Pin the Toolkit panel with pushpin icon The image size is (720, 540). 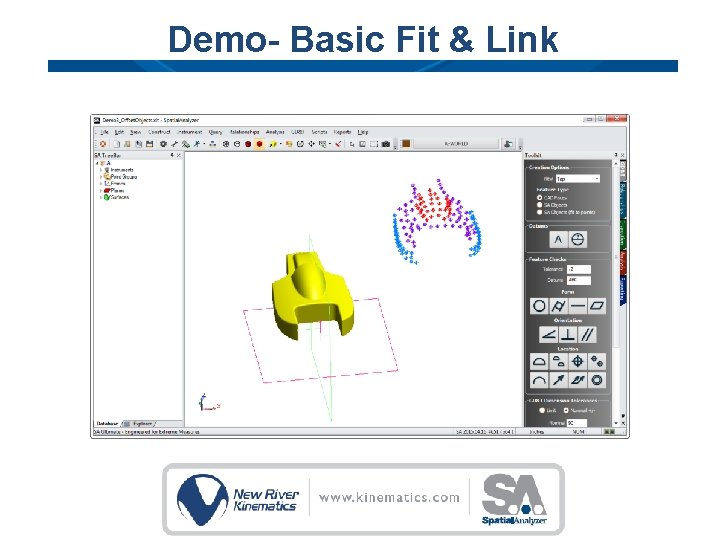coord(616,156)
